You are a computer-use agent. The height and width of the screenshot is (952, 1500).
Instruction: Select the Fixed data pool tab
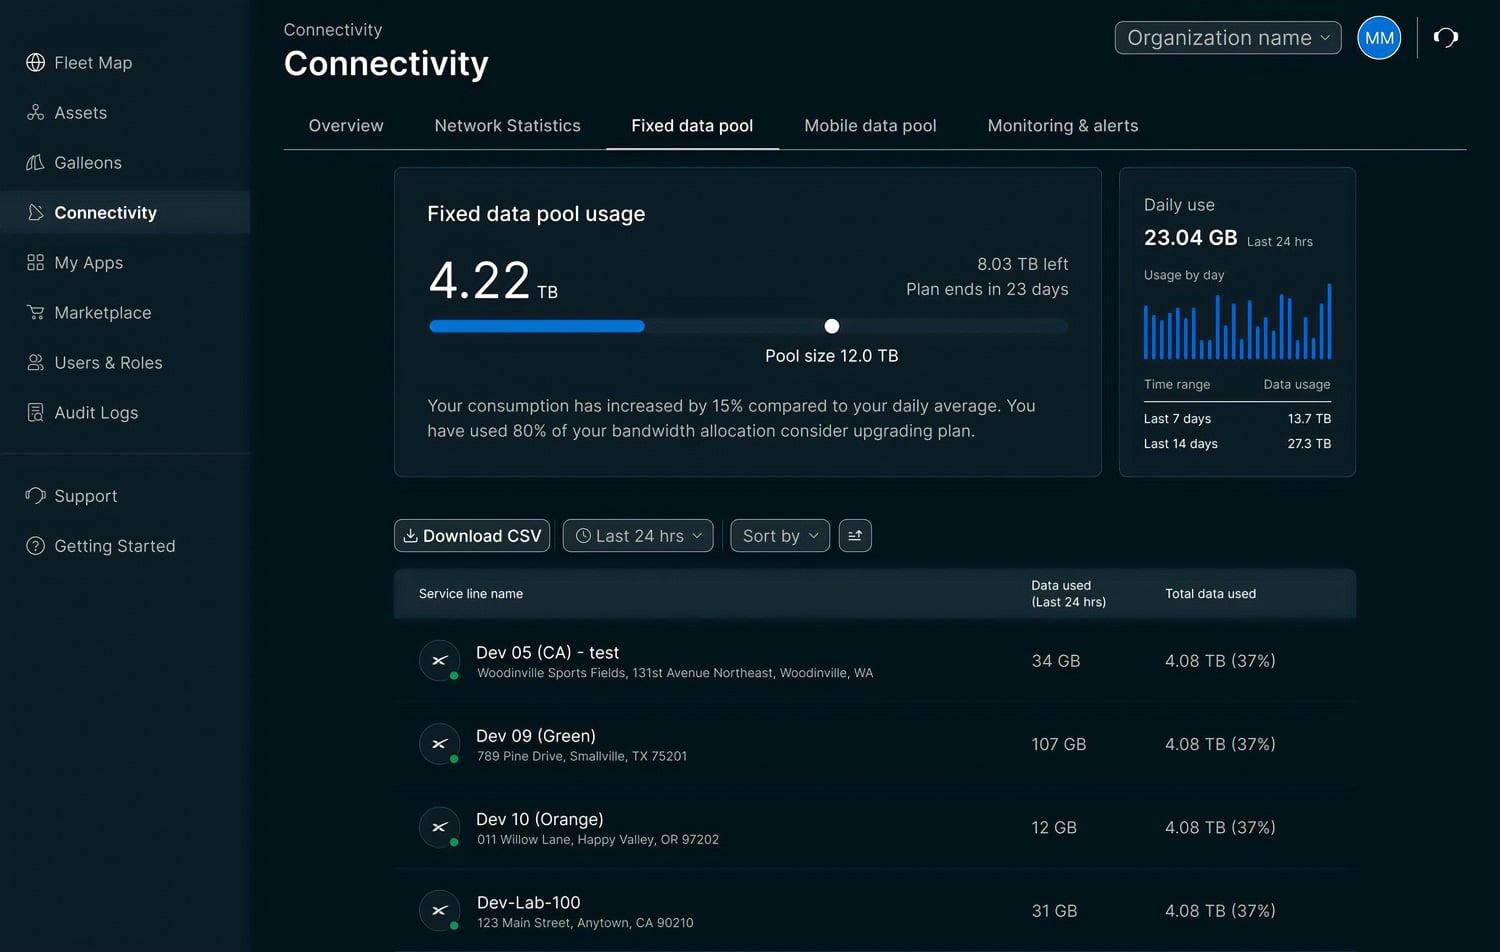tap(692, 126)
